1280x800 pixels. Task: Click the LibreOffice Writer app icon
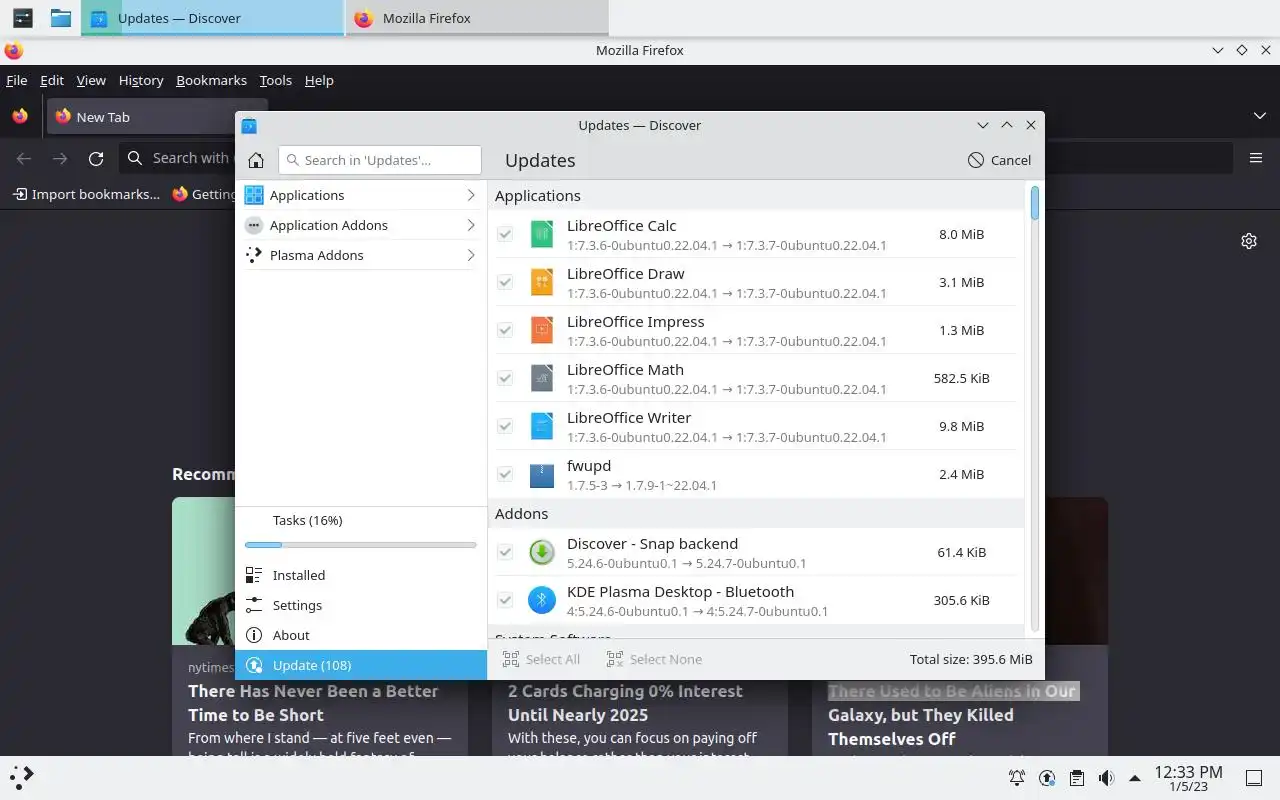tap(541, 426)
